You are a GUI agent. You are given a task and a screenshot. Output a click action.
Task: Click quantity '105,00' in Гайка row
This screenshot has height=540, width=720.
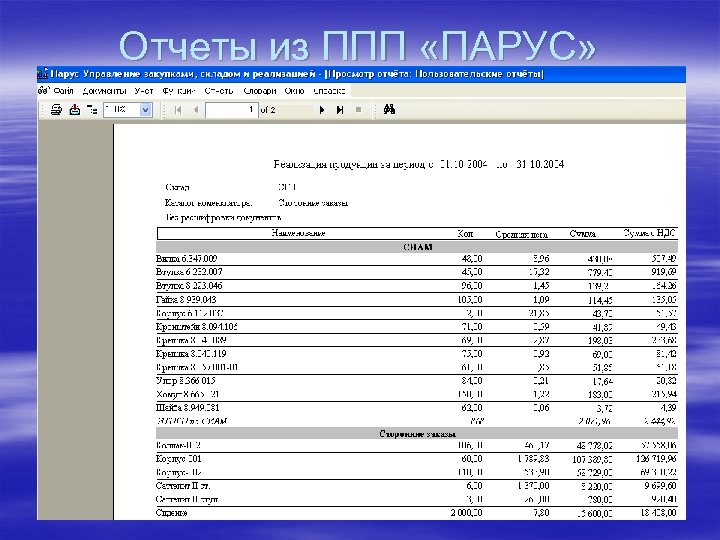[472, 299]
